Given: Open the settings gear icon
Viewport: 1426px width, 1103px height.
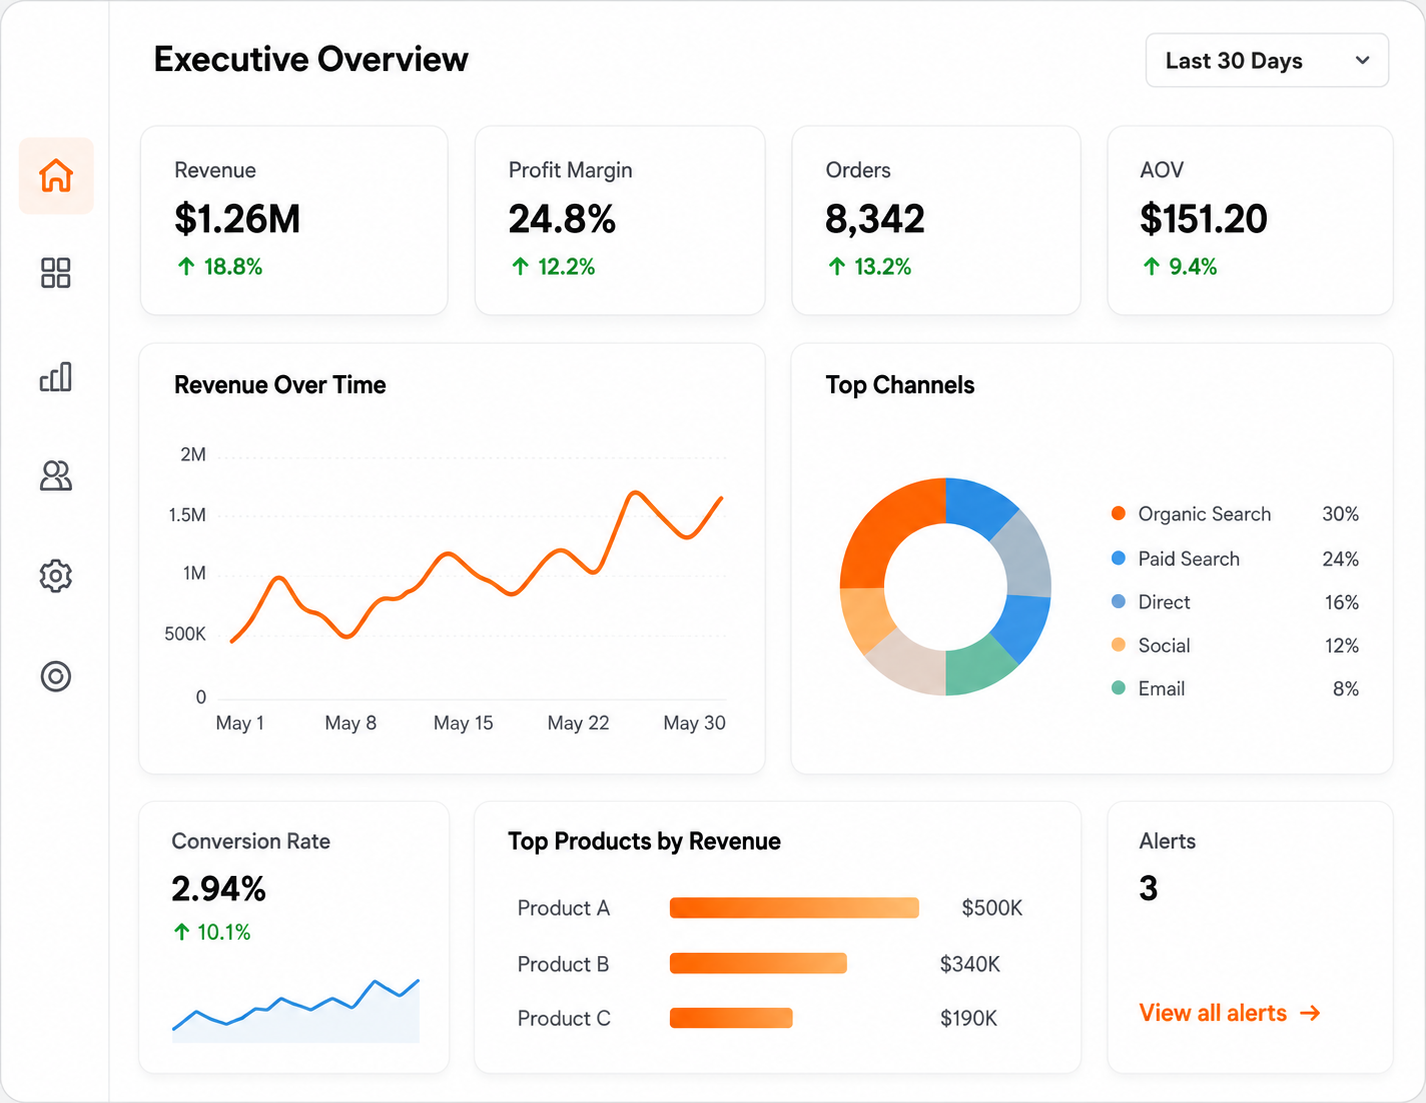Looking at the screenshot, I should click(x=56, y=576).
